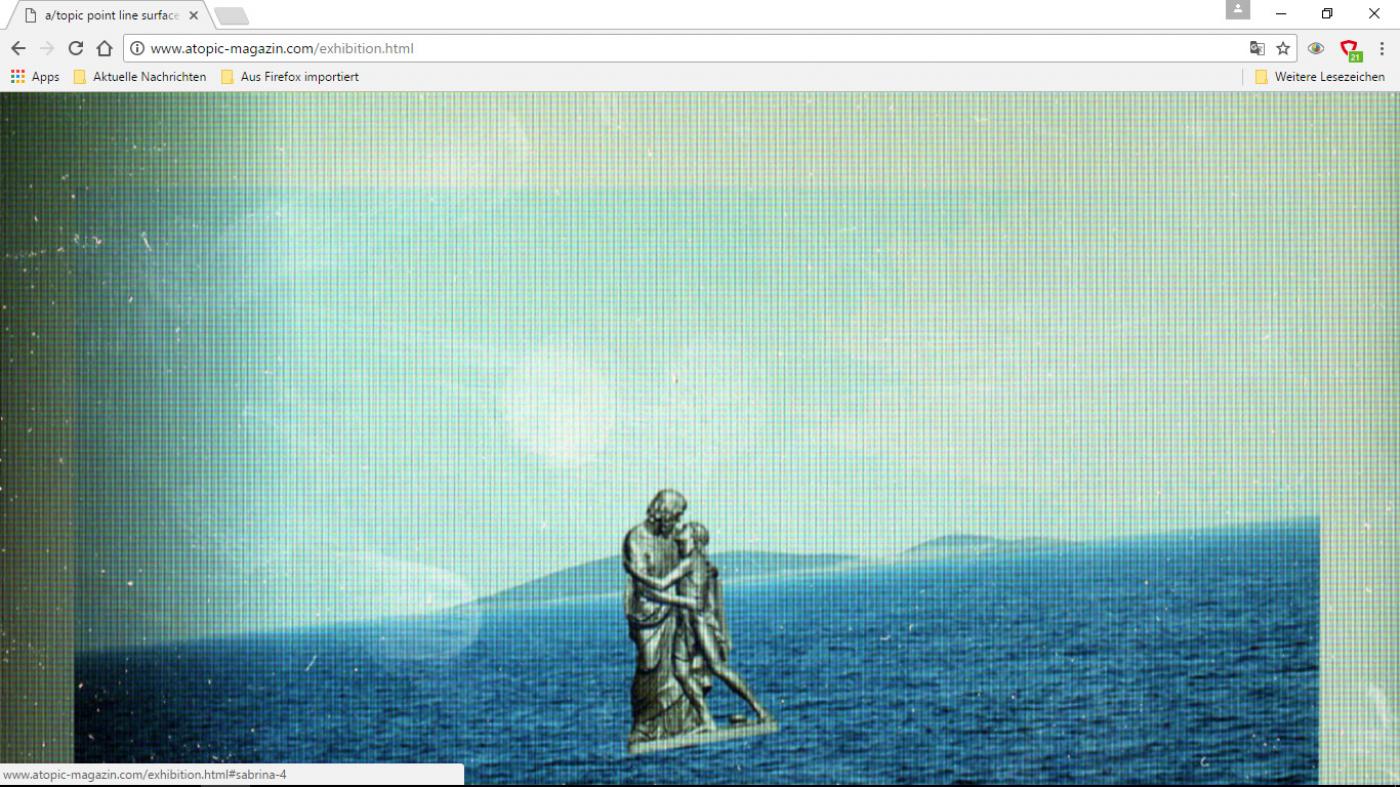Expand the Aus Firefox importiert folder
Viewport: 1400px width, 787px height.
point(290,77)
